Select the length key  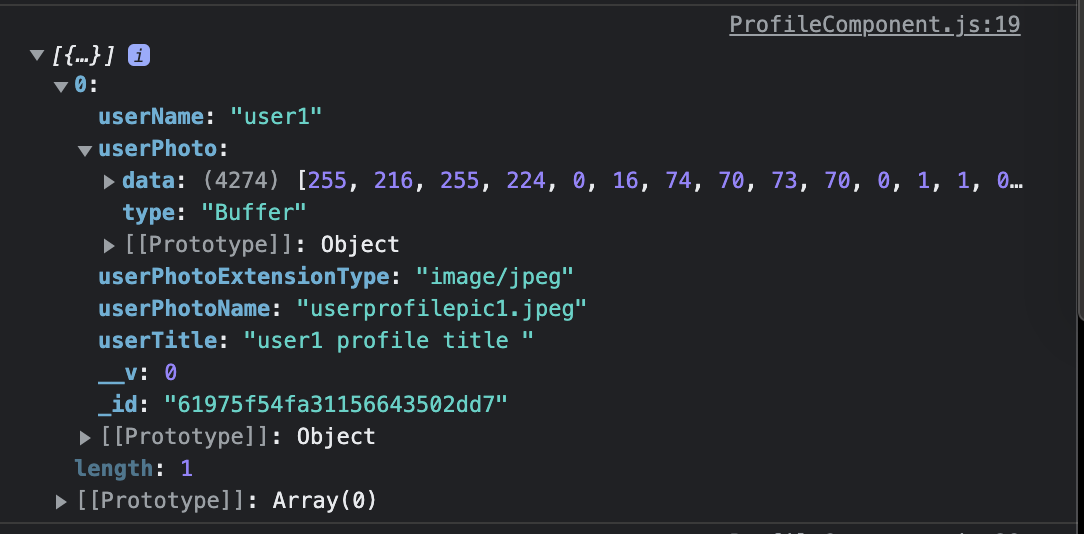114,469
